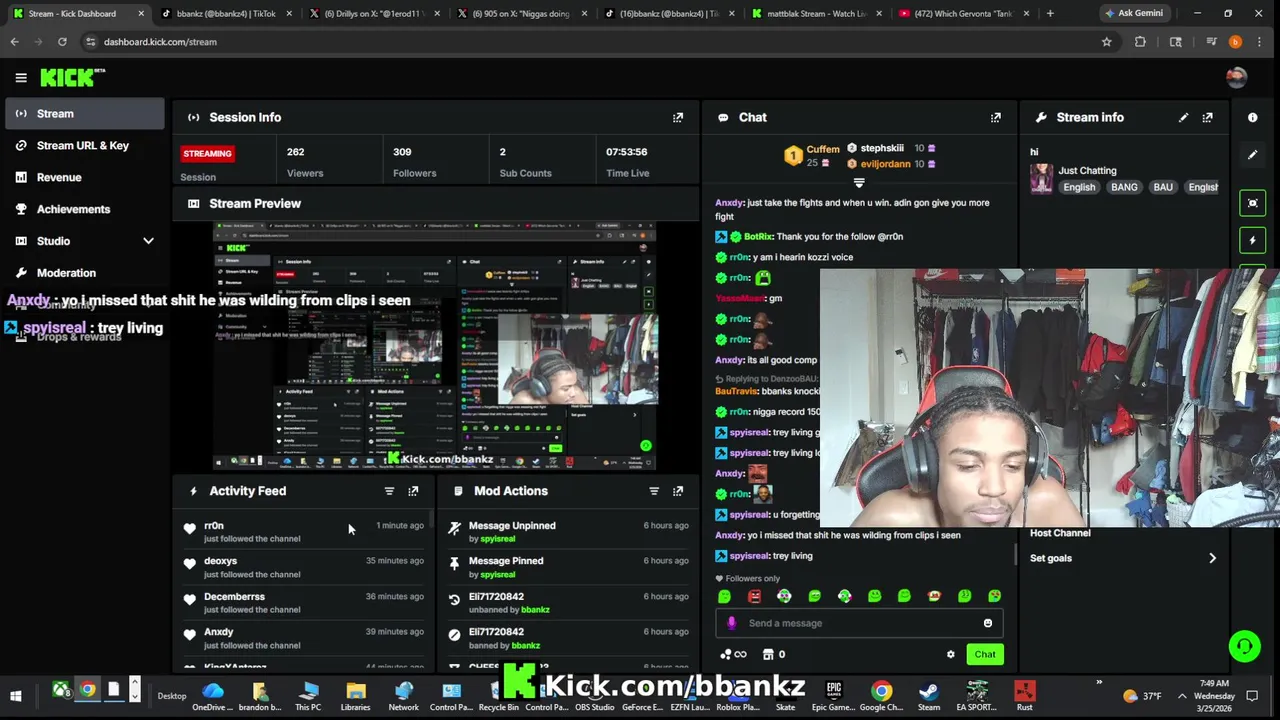Select Stream in the sidebar
Screen dimensions: 1280x720
(84, 114)
